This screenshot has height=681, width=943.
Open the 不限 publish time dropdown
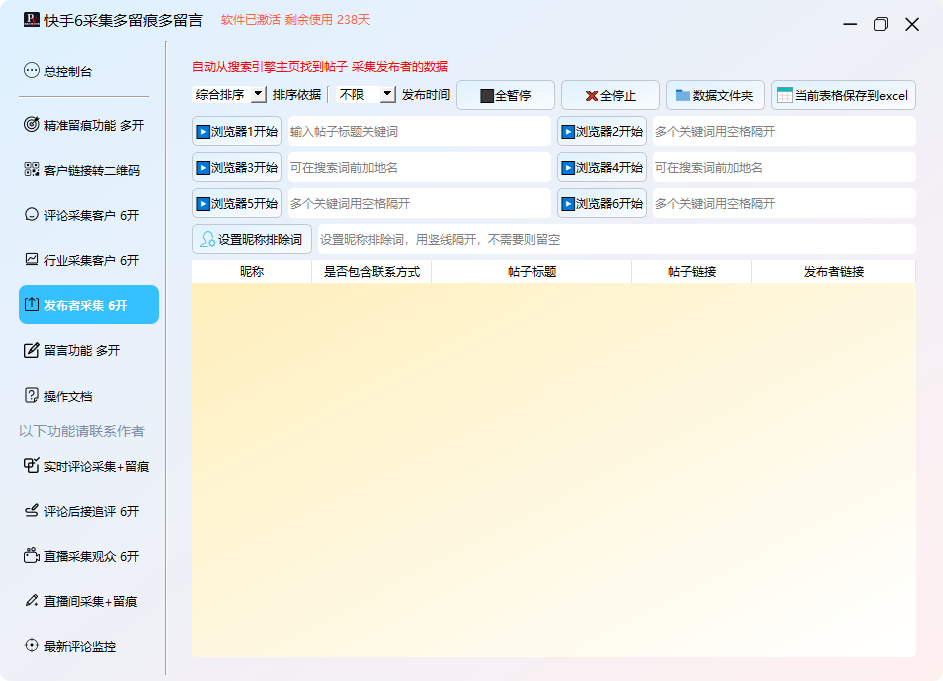click(x=387, y=95)
